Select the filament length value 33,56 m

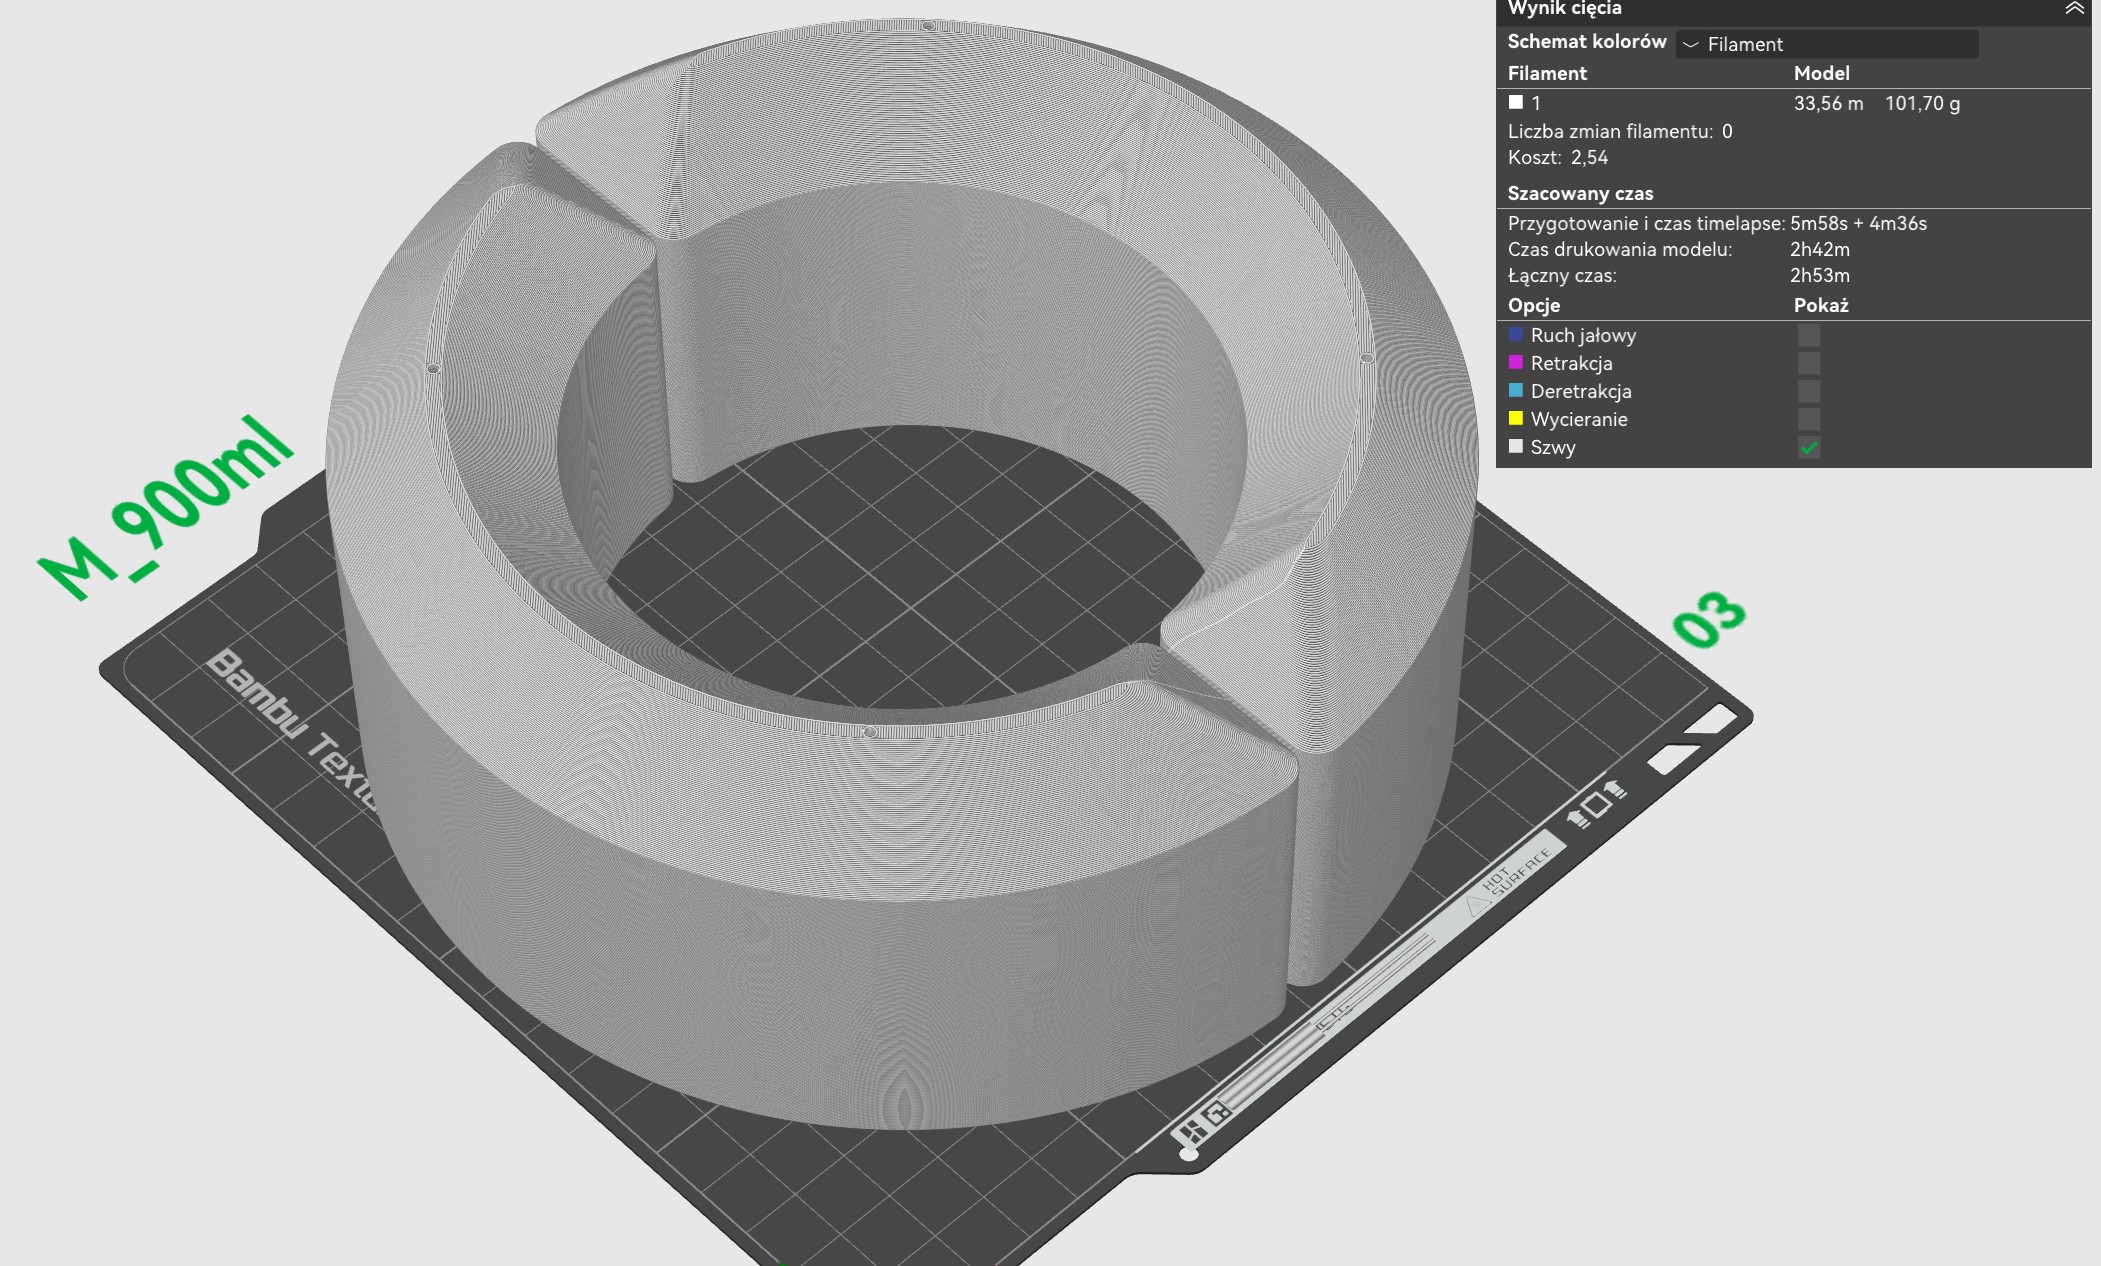coord(1828,103)
